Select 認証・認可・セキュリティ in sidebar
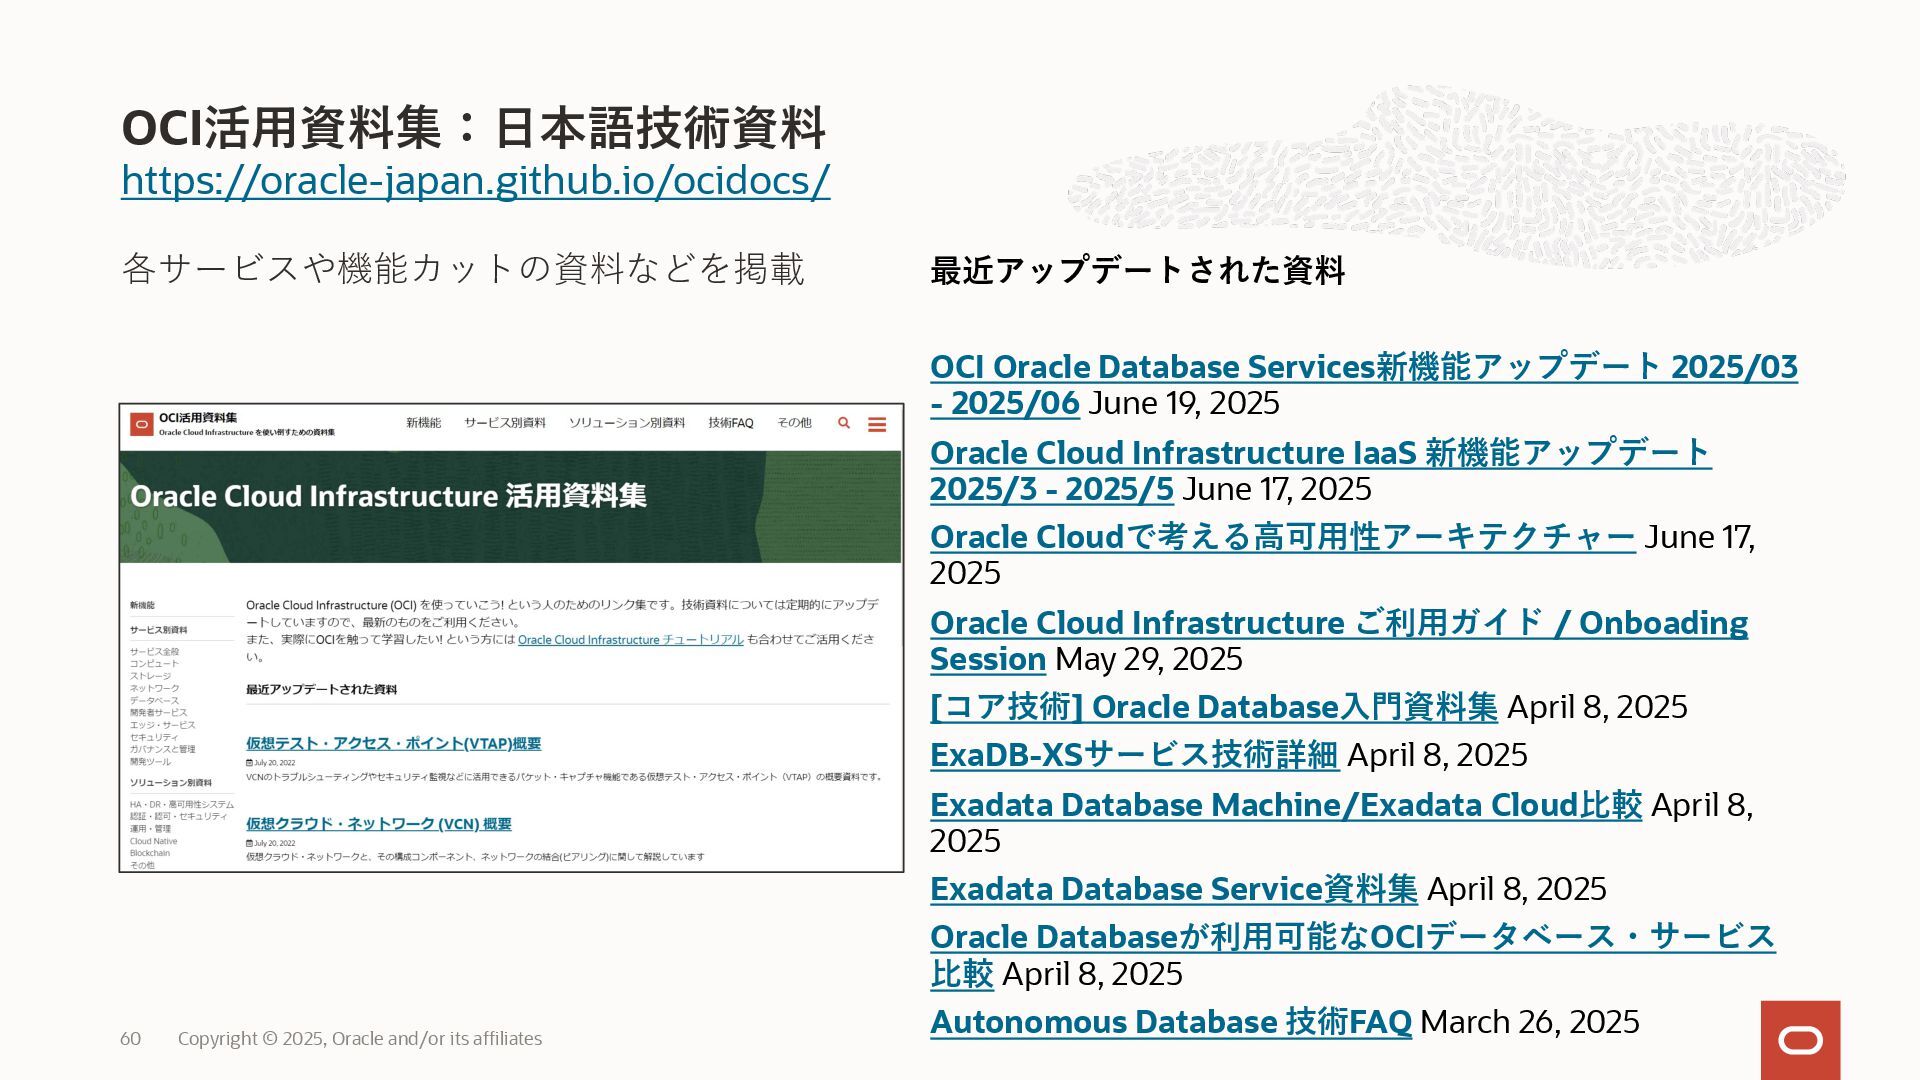This screenshot has width=1920, height=1080. click(178, 817)
